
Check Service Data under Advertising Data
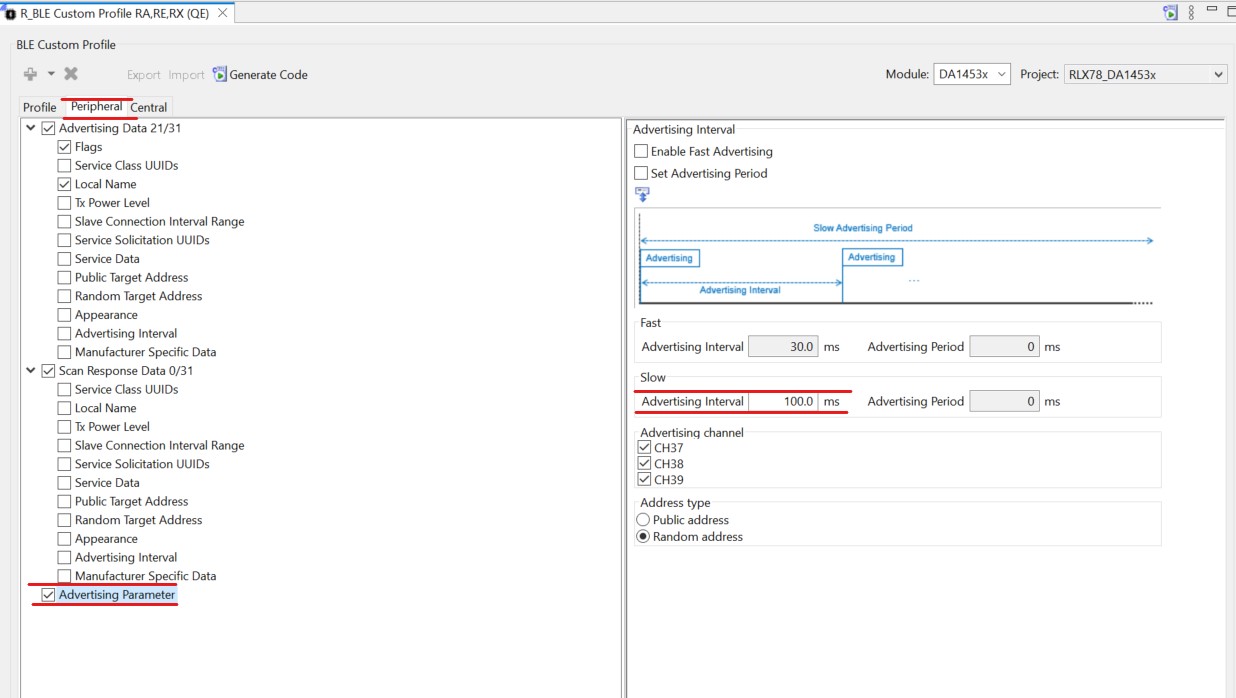pyautogui.click(x=64, y=259)
